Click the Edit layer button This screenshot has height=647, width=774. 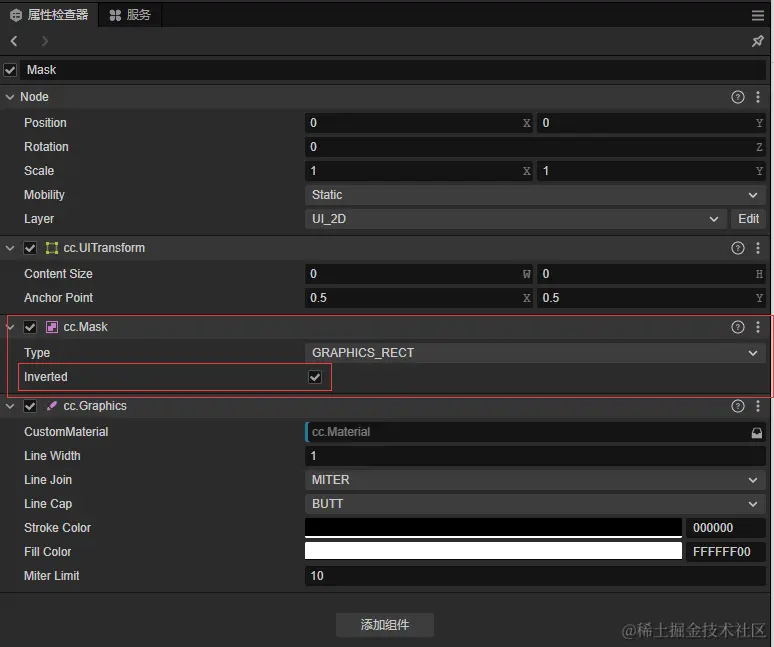coord(748,219)
